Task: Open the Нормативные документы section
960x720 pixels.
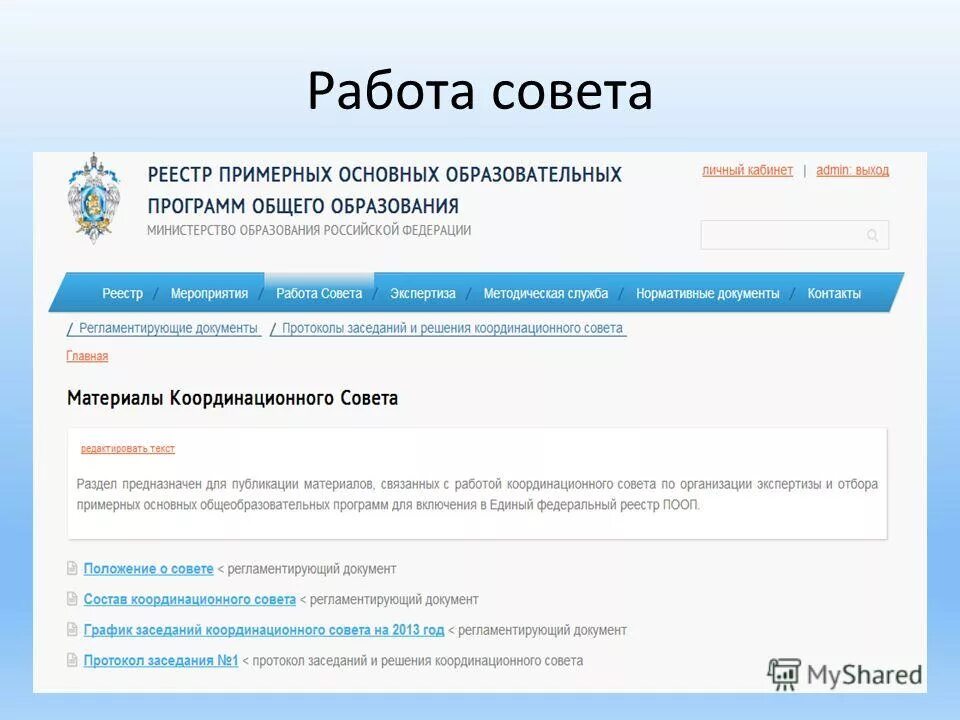Action: point(711,293)
